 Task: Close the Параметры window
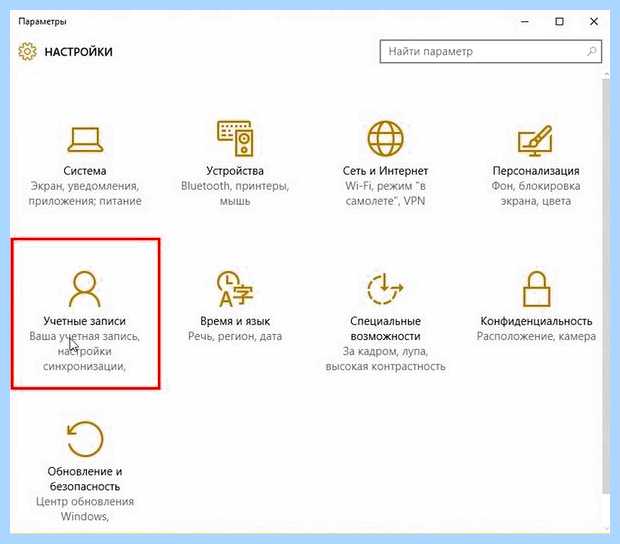594,21
